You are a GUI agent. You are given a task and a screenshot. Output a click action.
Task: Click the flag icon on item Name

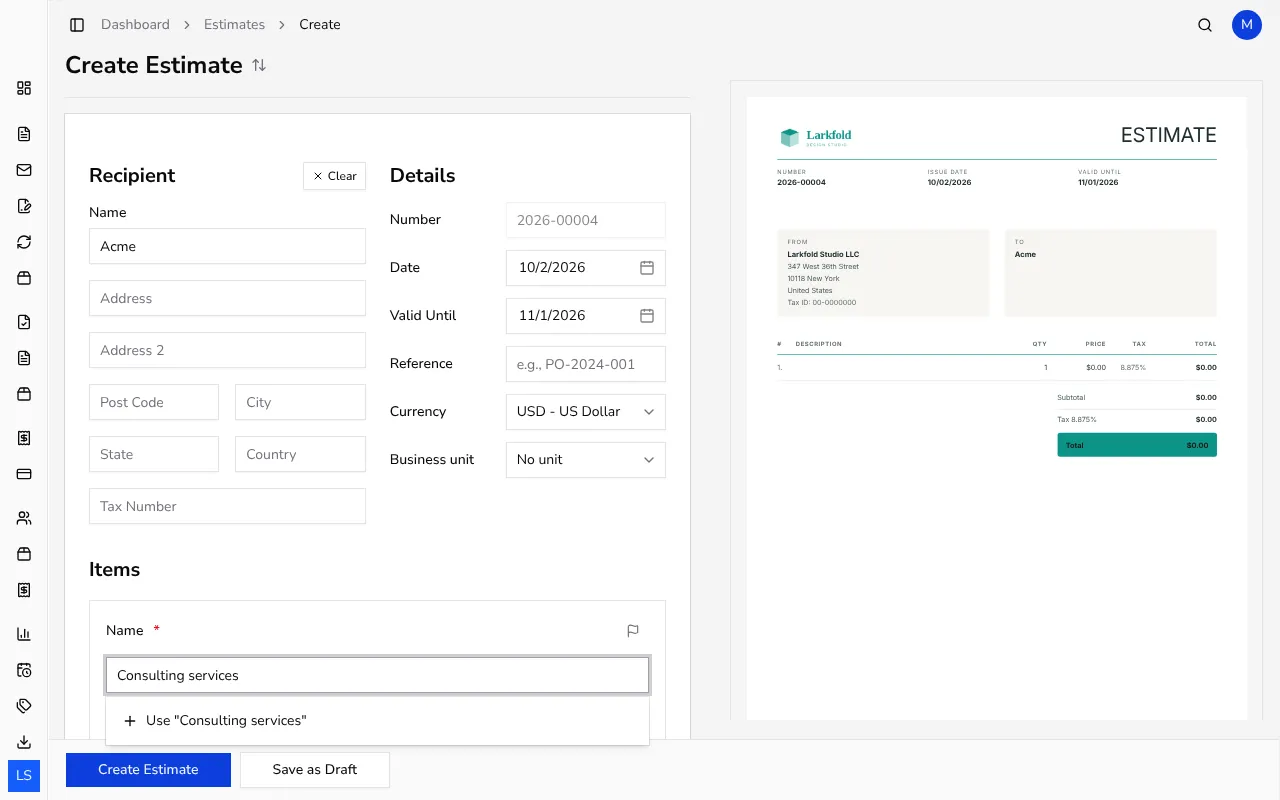coord(633,631)
